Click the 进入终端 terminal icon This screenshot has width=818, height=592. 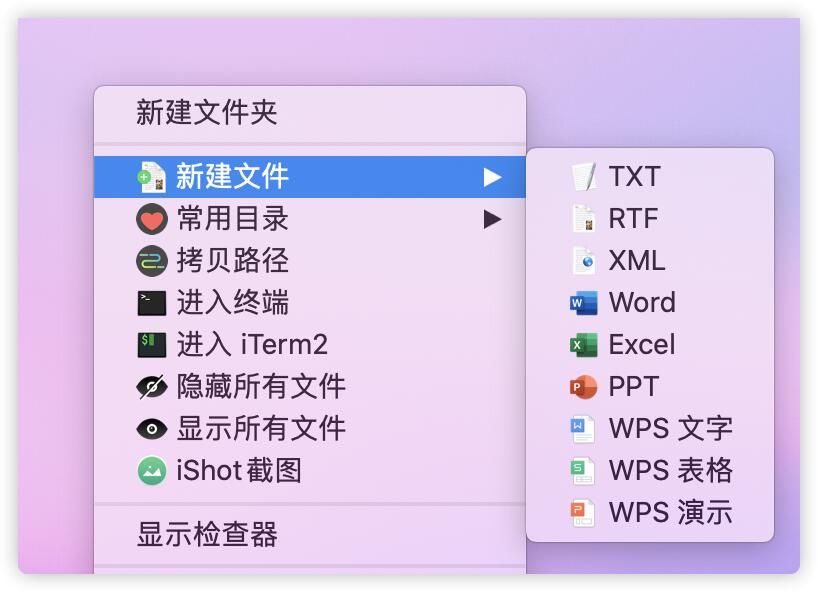click(152, 303)
